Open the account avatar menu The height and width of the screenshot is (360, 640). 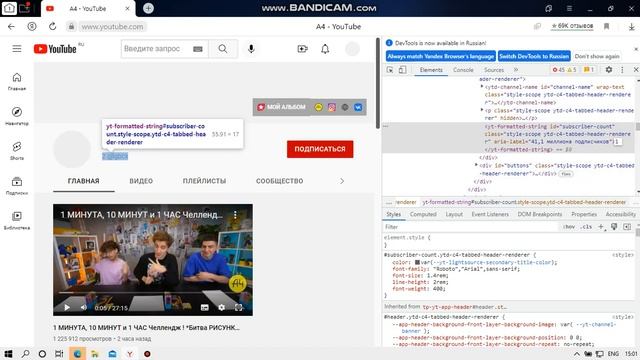pyautogui.click(x=352, y=49)
